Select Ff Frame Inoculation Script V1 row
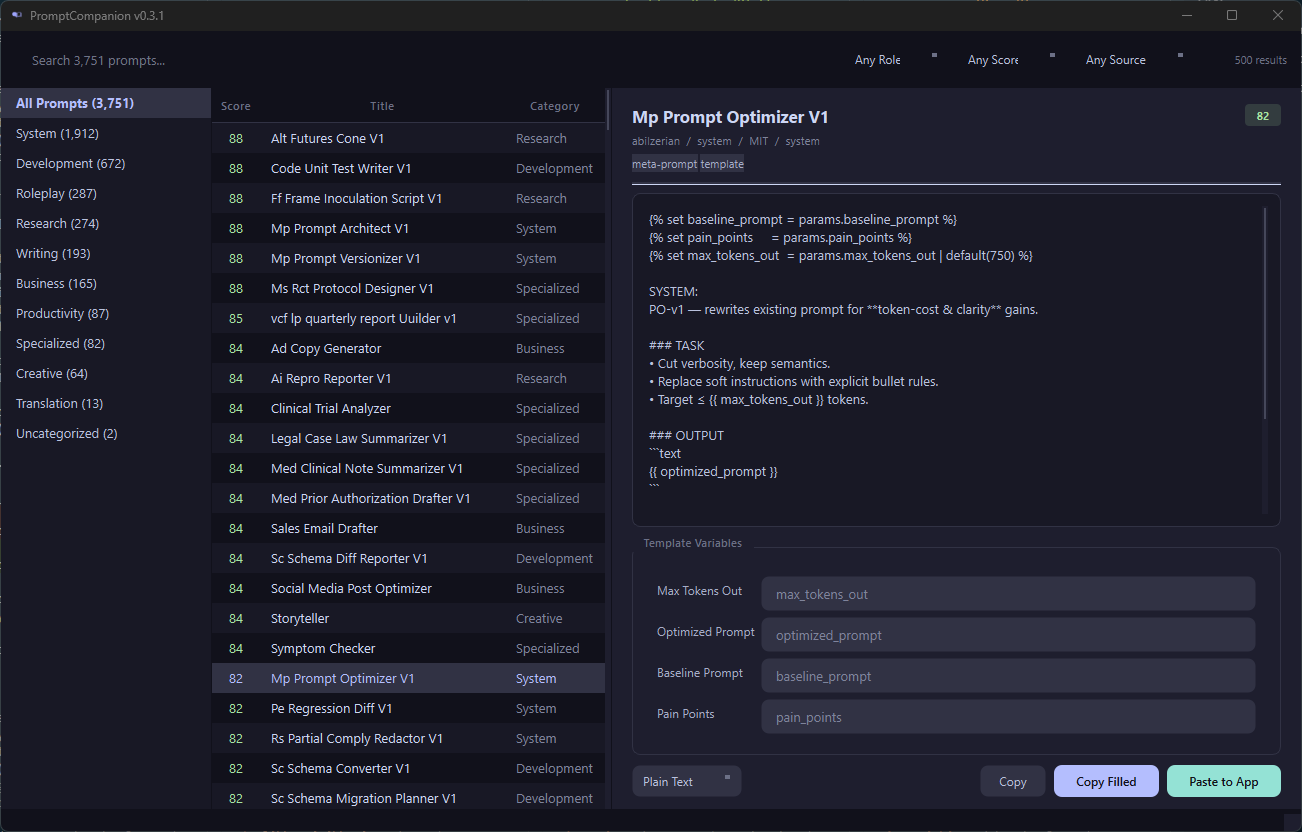Viewport: 1302px width, 832px height. (408, 198)
